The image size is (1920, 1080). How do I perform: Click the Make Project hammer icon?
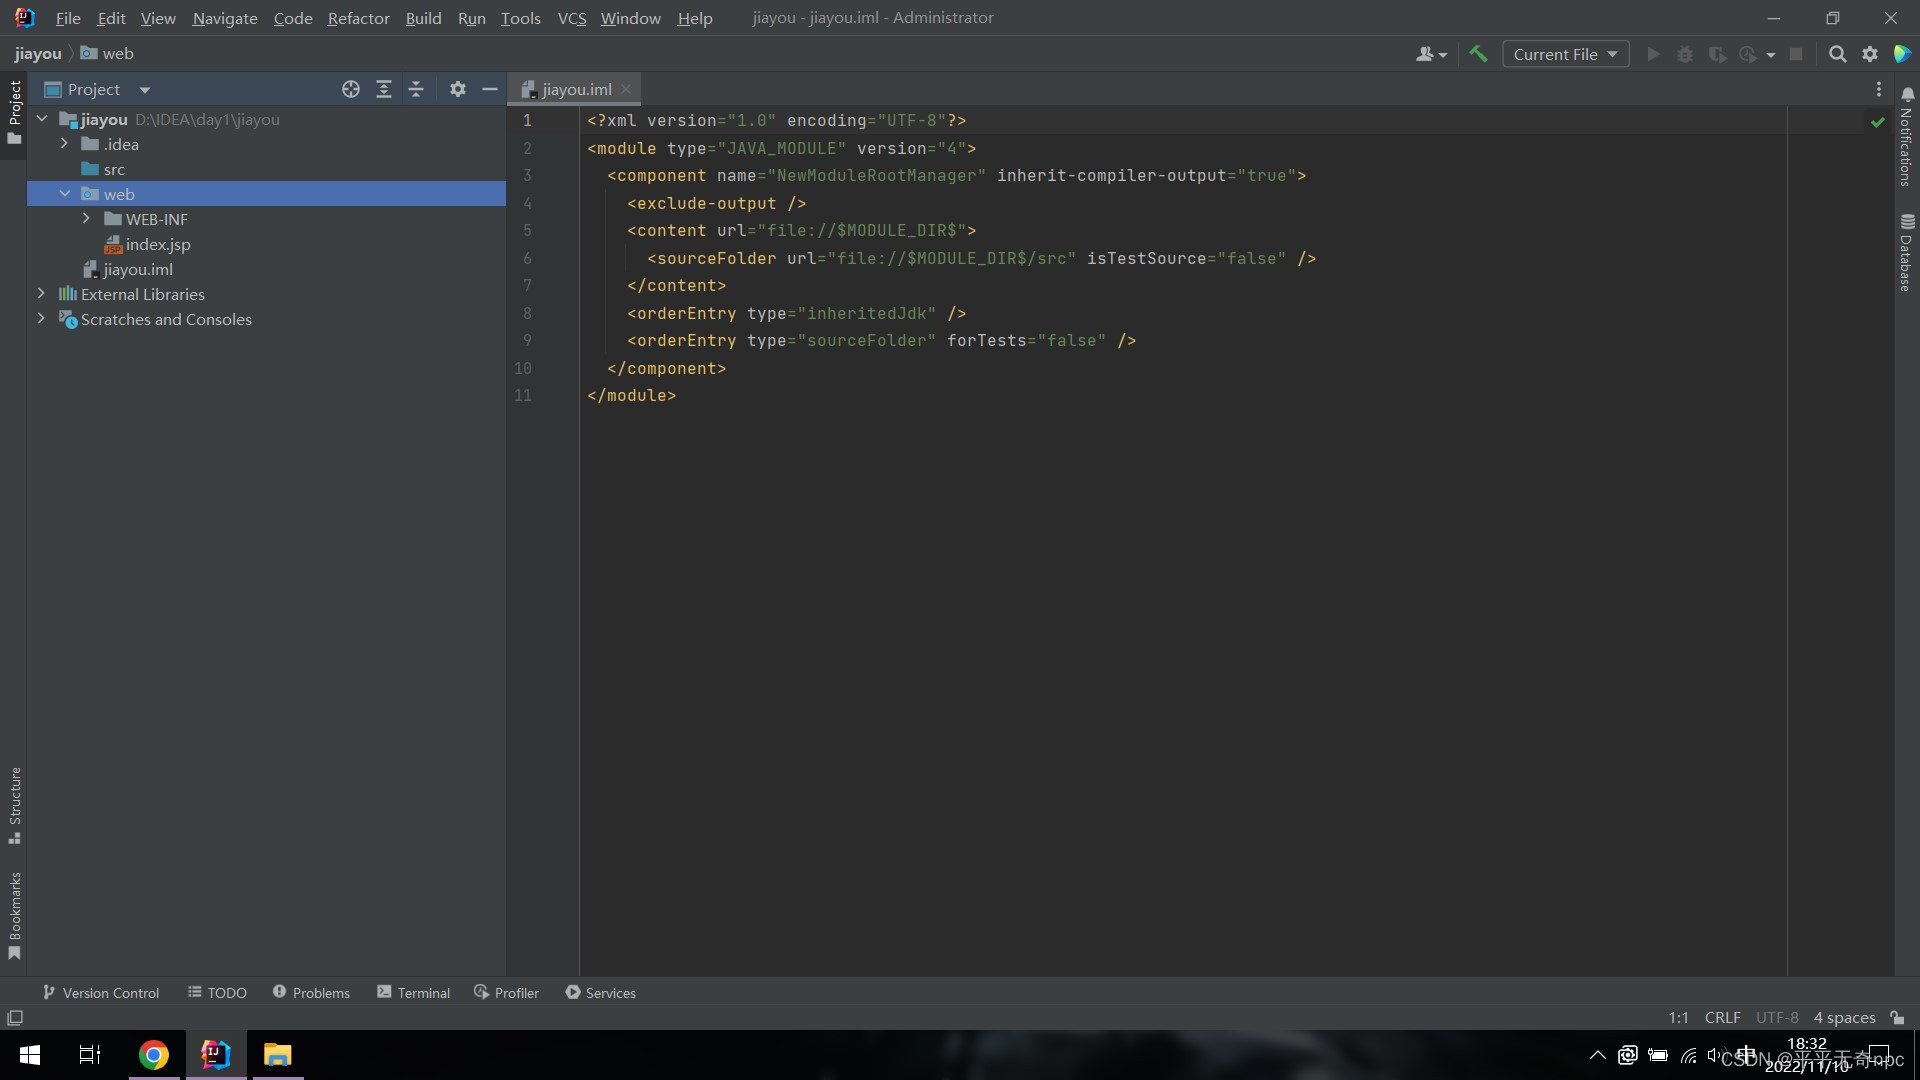tap(1478, 54)
